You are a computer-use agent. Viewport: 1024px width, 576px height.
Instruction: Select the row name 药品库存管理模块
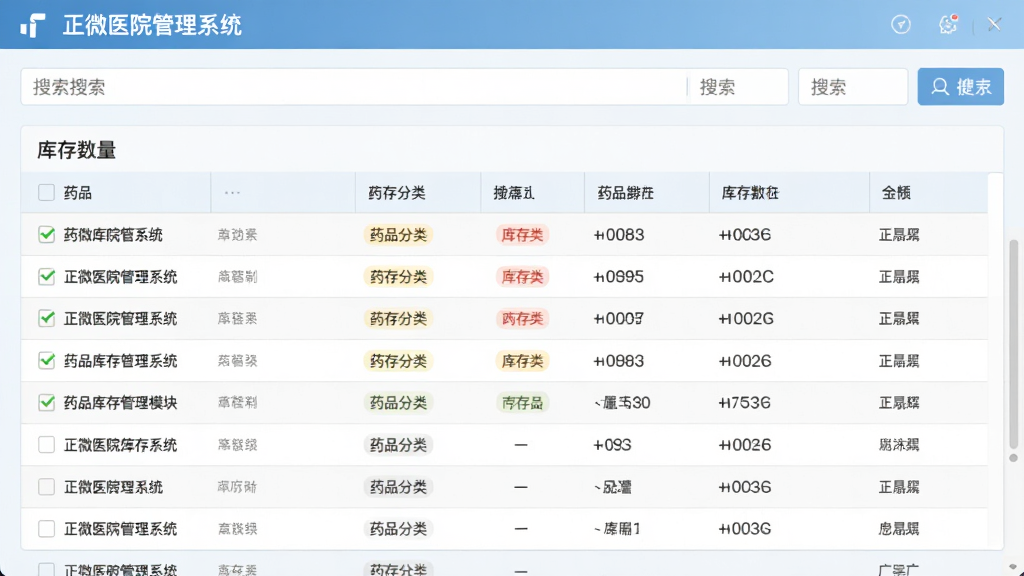tap(120, 402)
